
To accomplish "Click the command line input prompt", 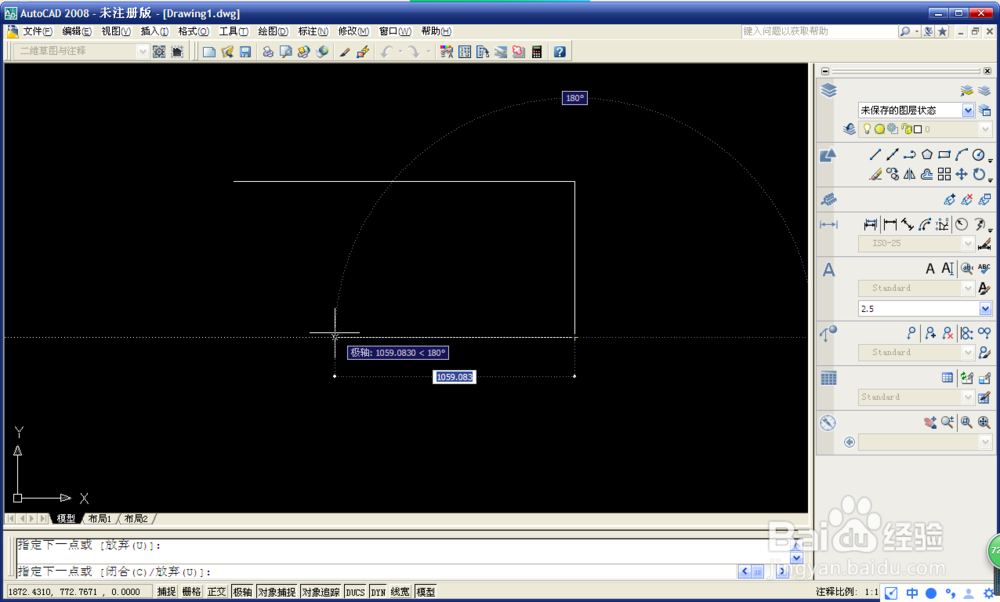I will [x=376, y=571].
